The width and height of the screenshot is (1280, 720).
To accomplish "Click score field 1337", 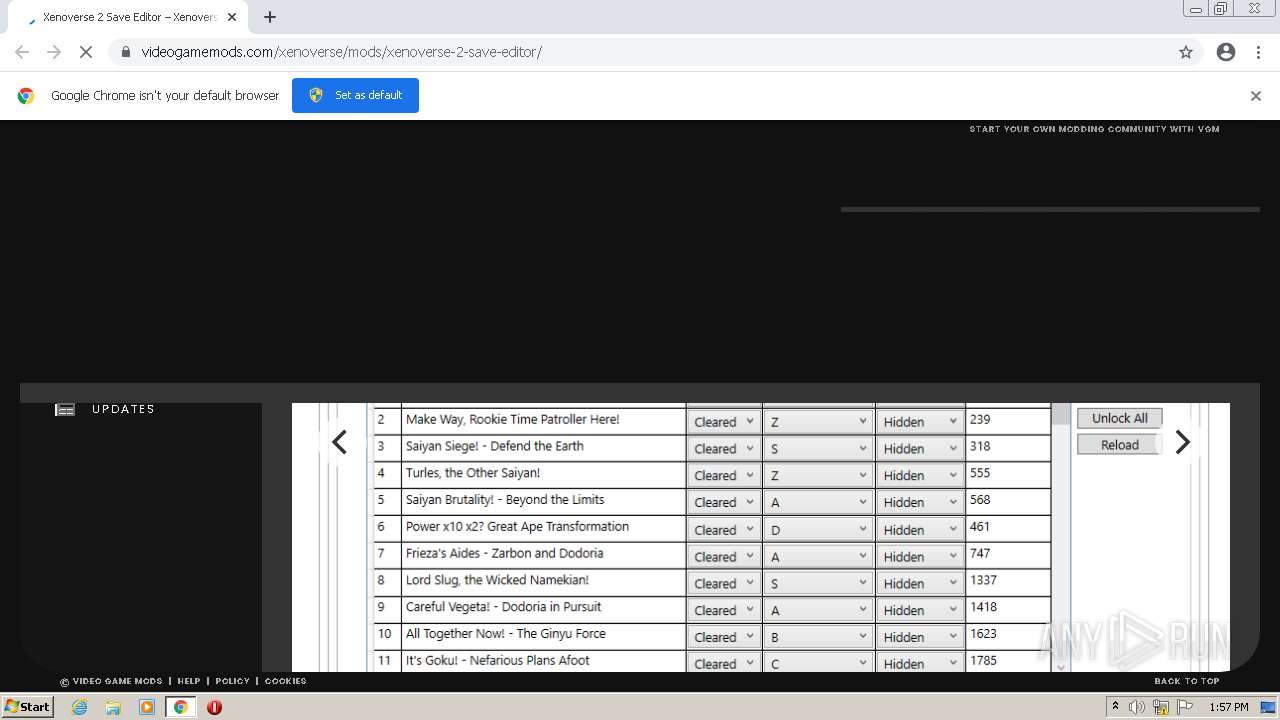I will point(1008,582).
